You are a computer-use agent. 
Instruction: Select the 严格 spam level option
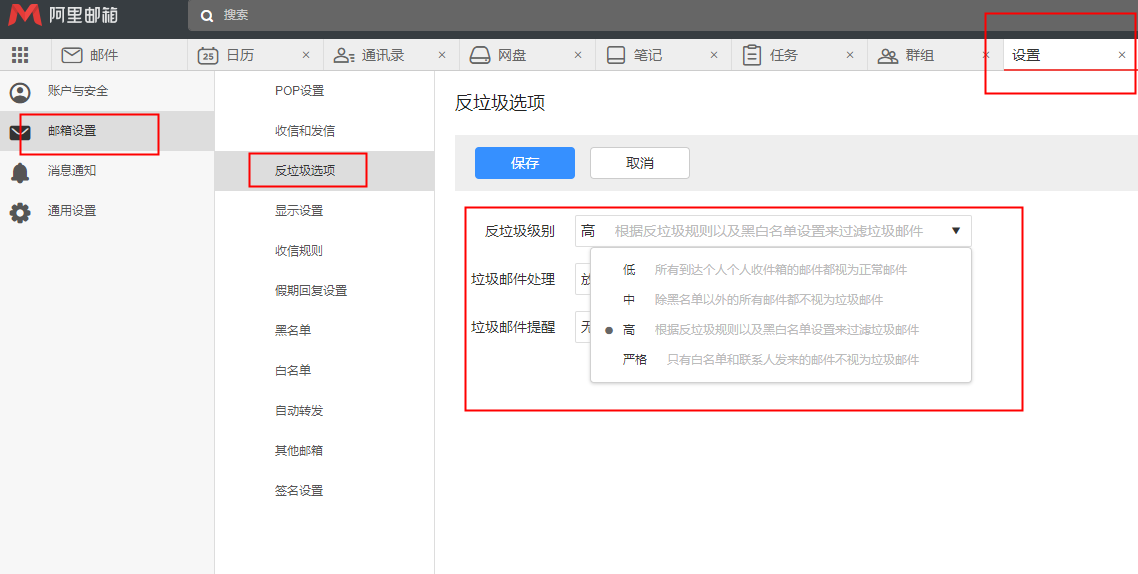(635, 360)
